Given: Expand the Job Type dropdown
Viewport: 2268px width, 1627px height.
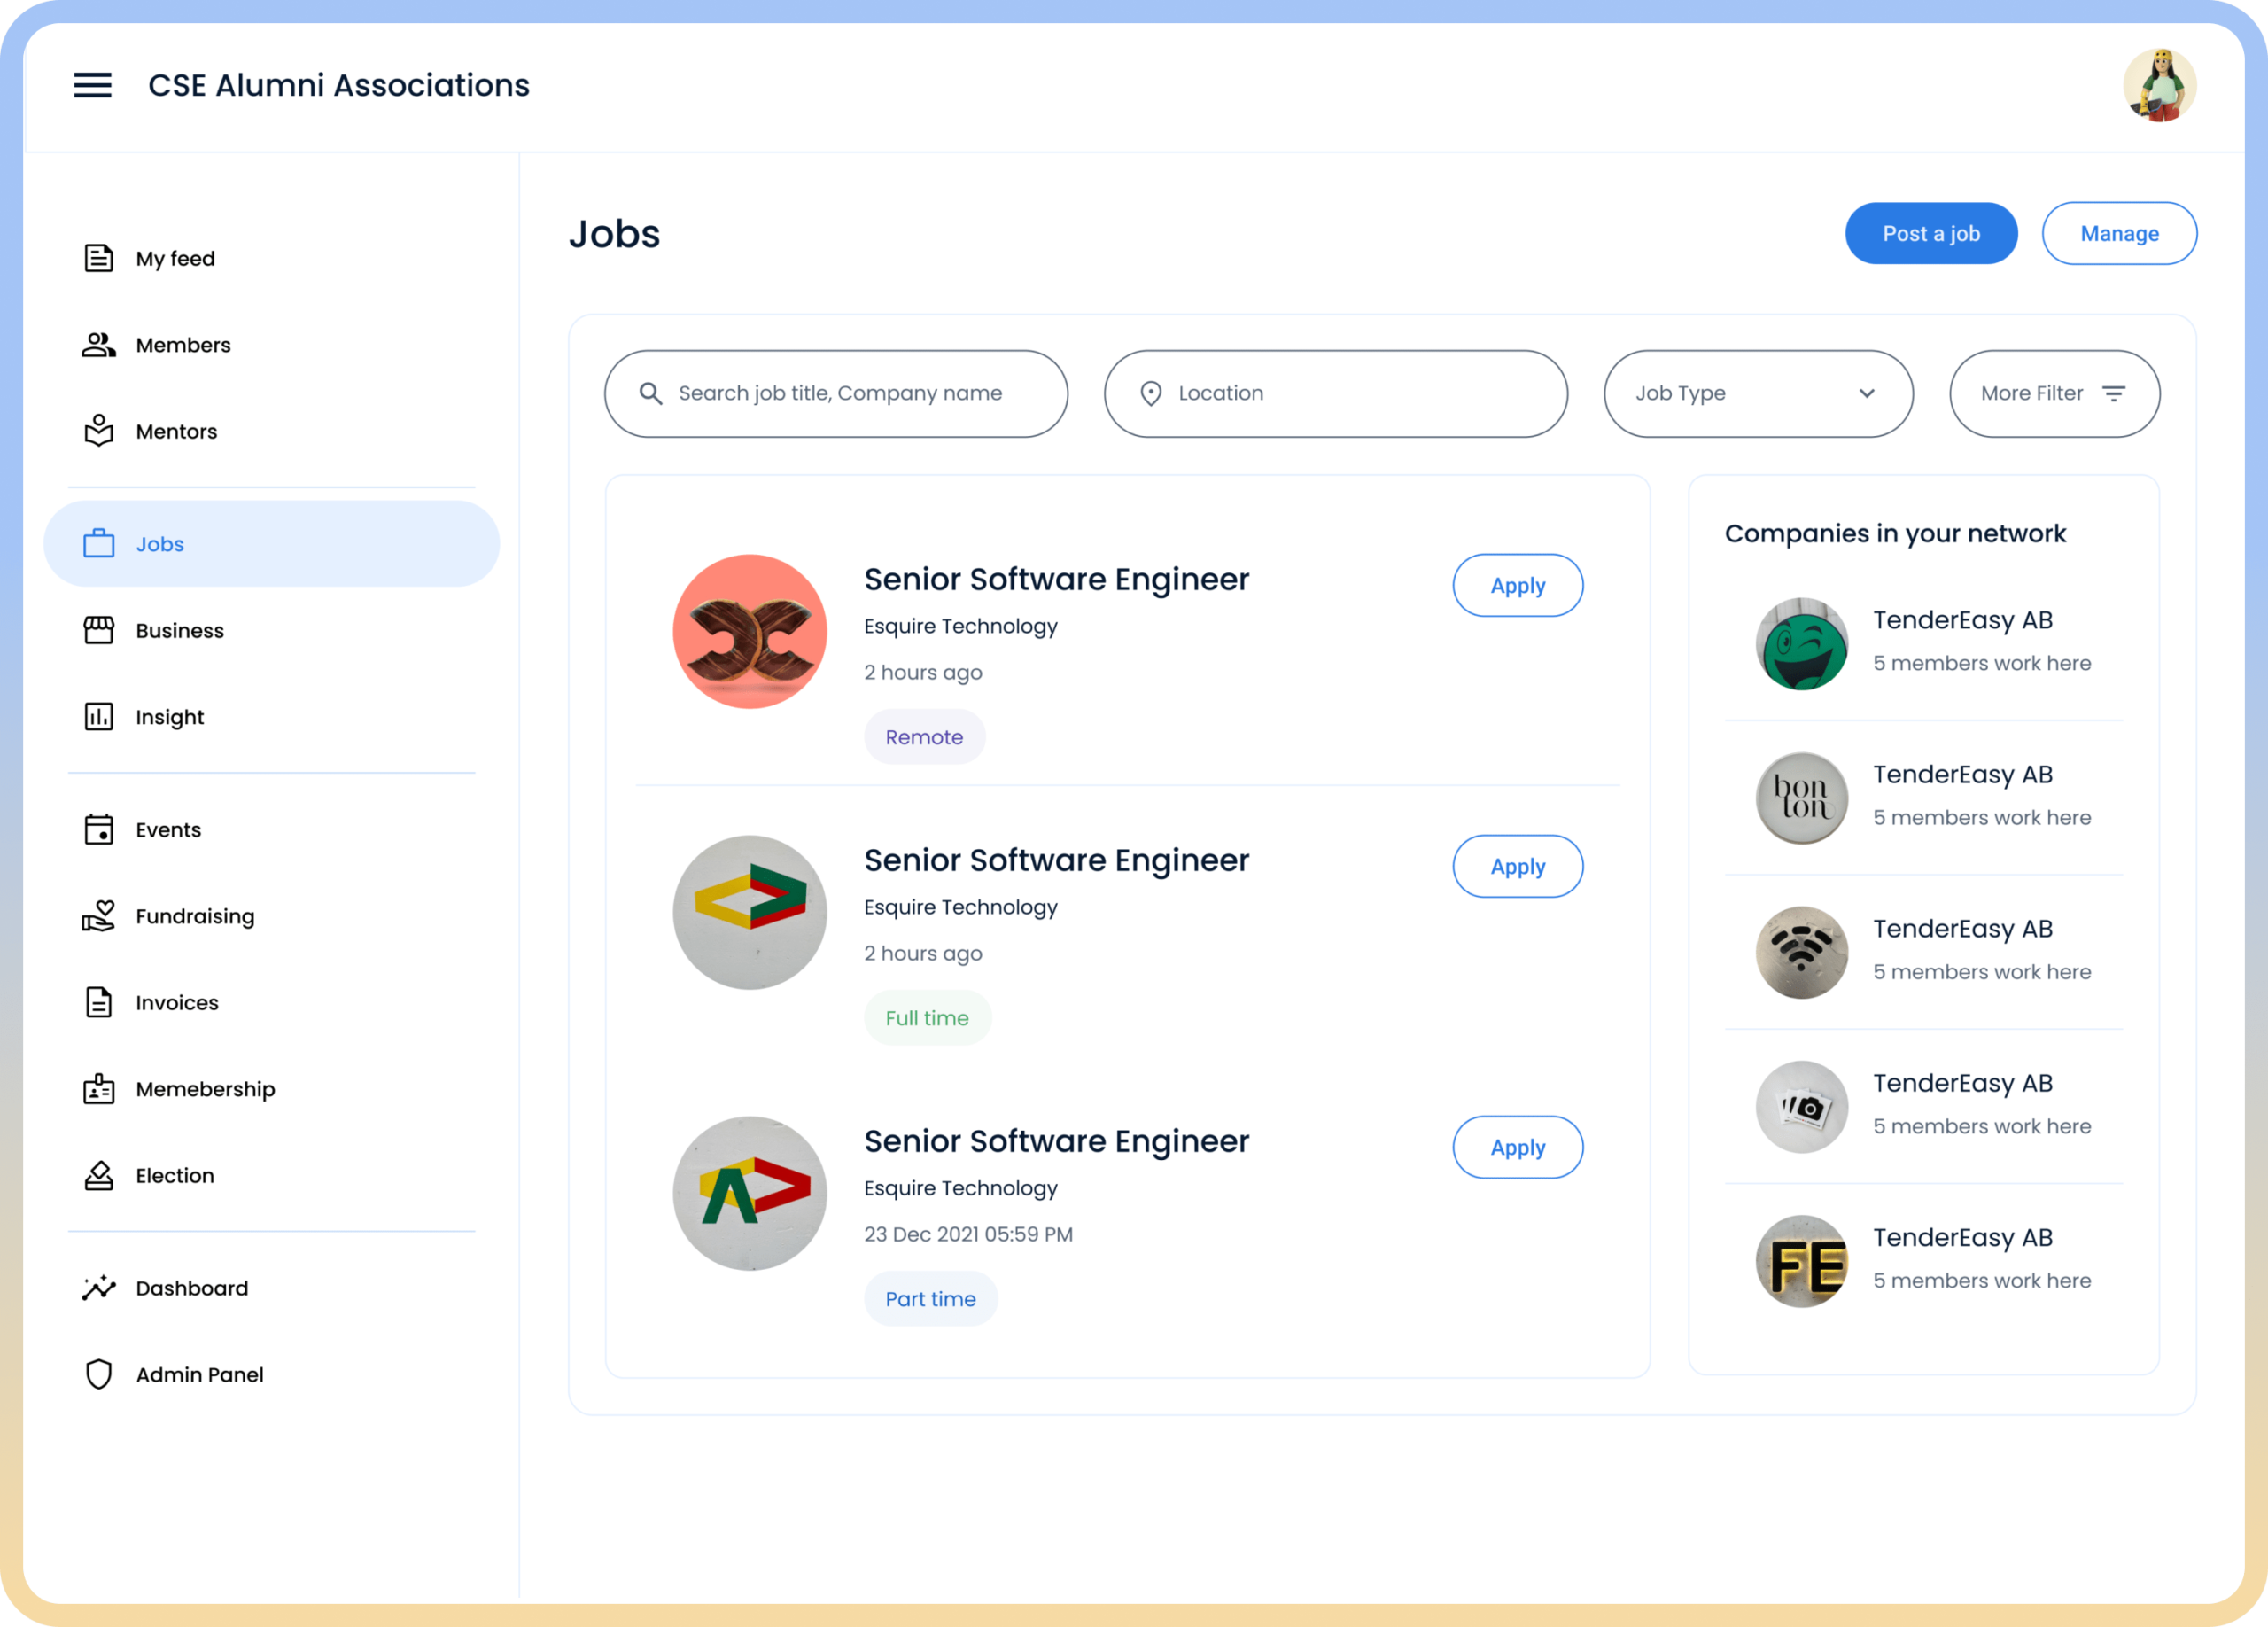Looking at the screenshot, I should point(1757,393).
